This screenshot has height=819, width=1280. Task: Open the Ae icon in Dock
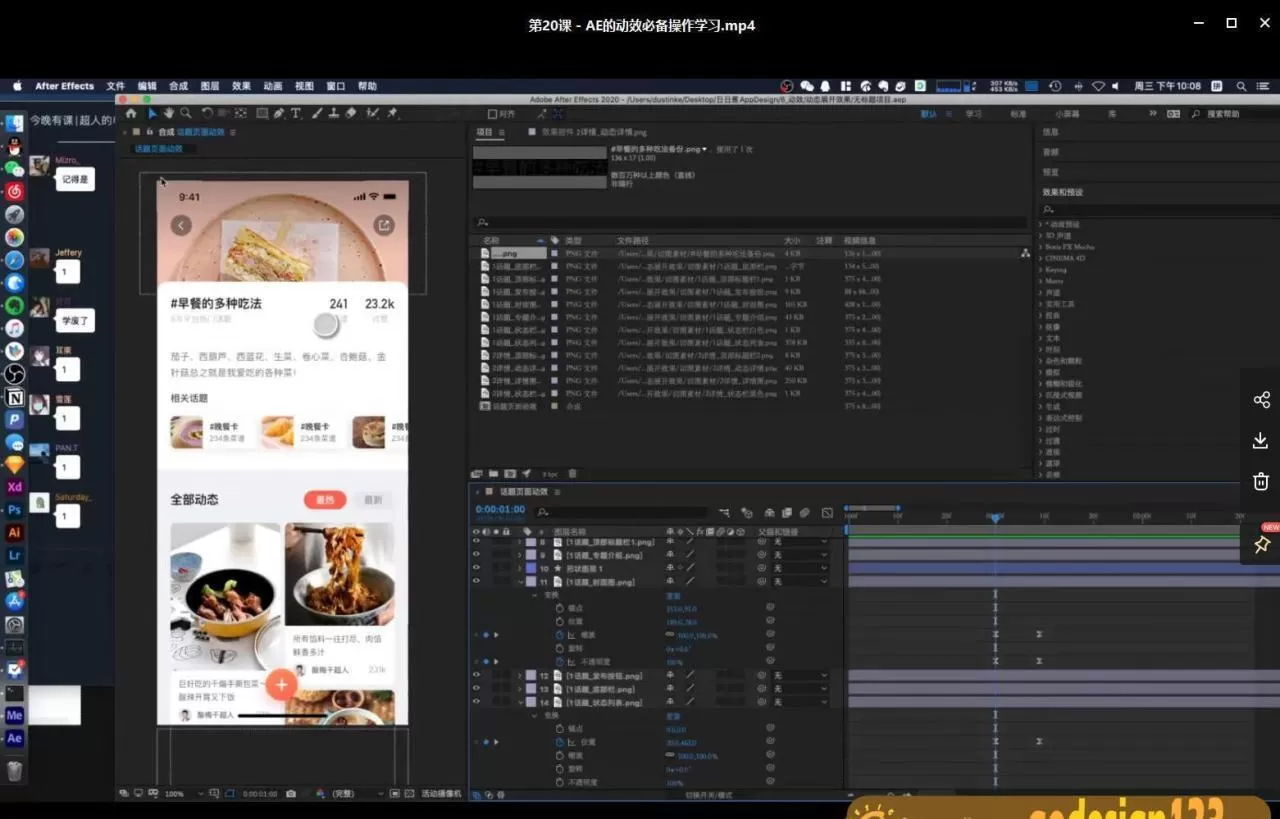coord(14,738)
